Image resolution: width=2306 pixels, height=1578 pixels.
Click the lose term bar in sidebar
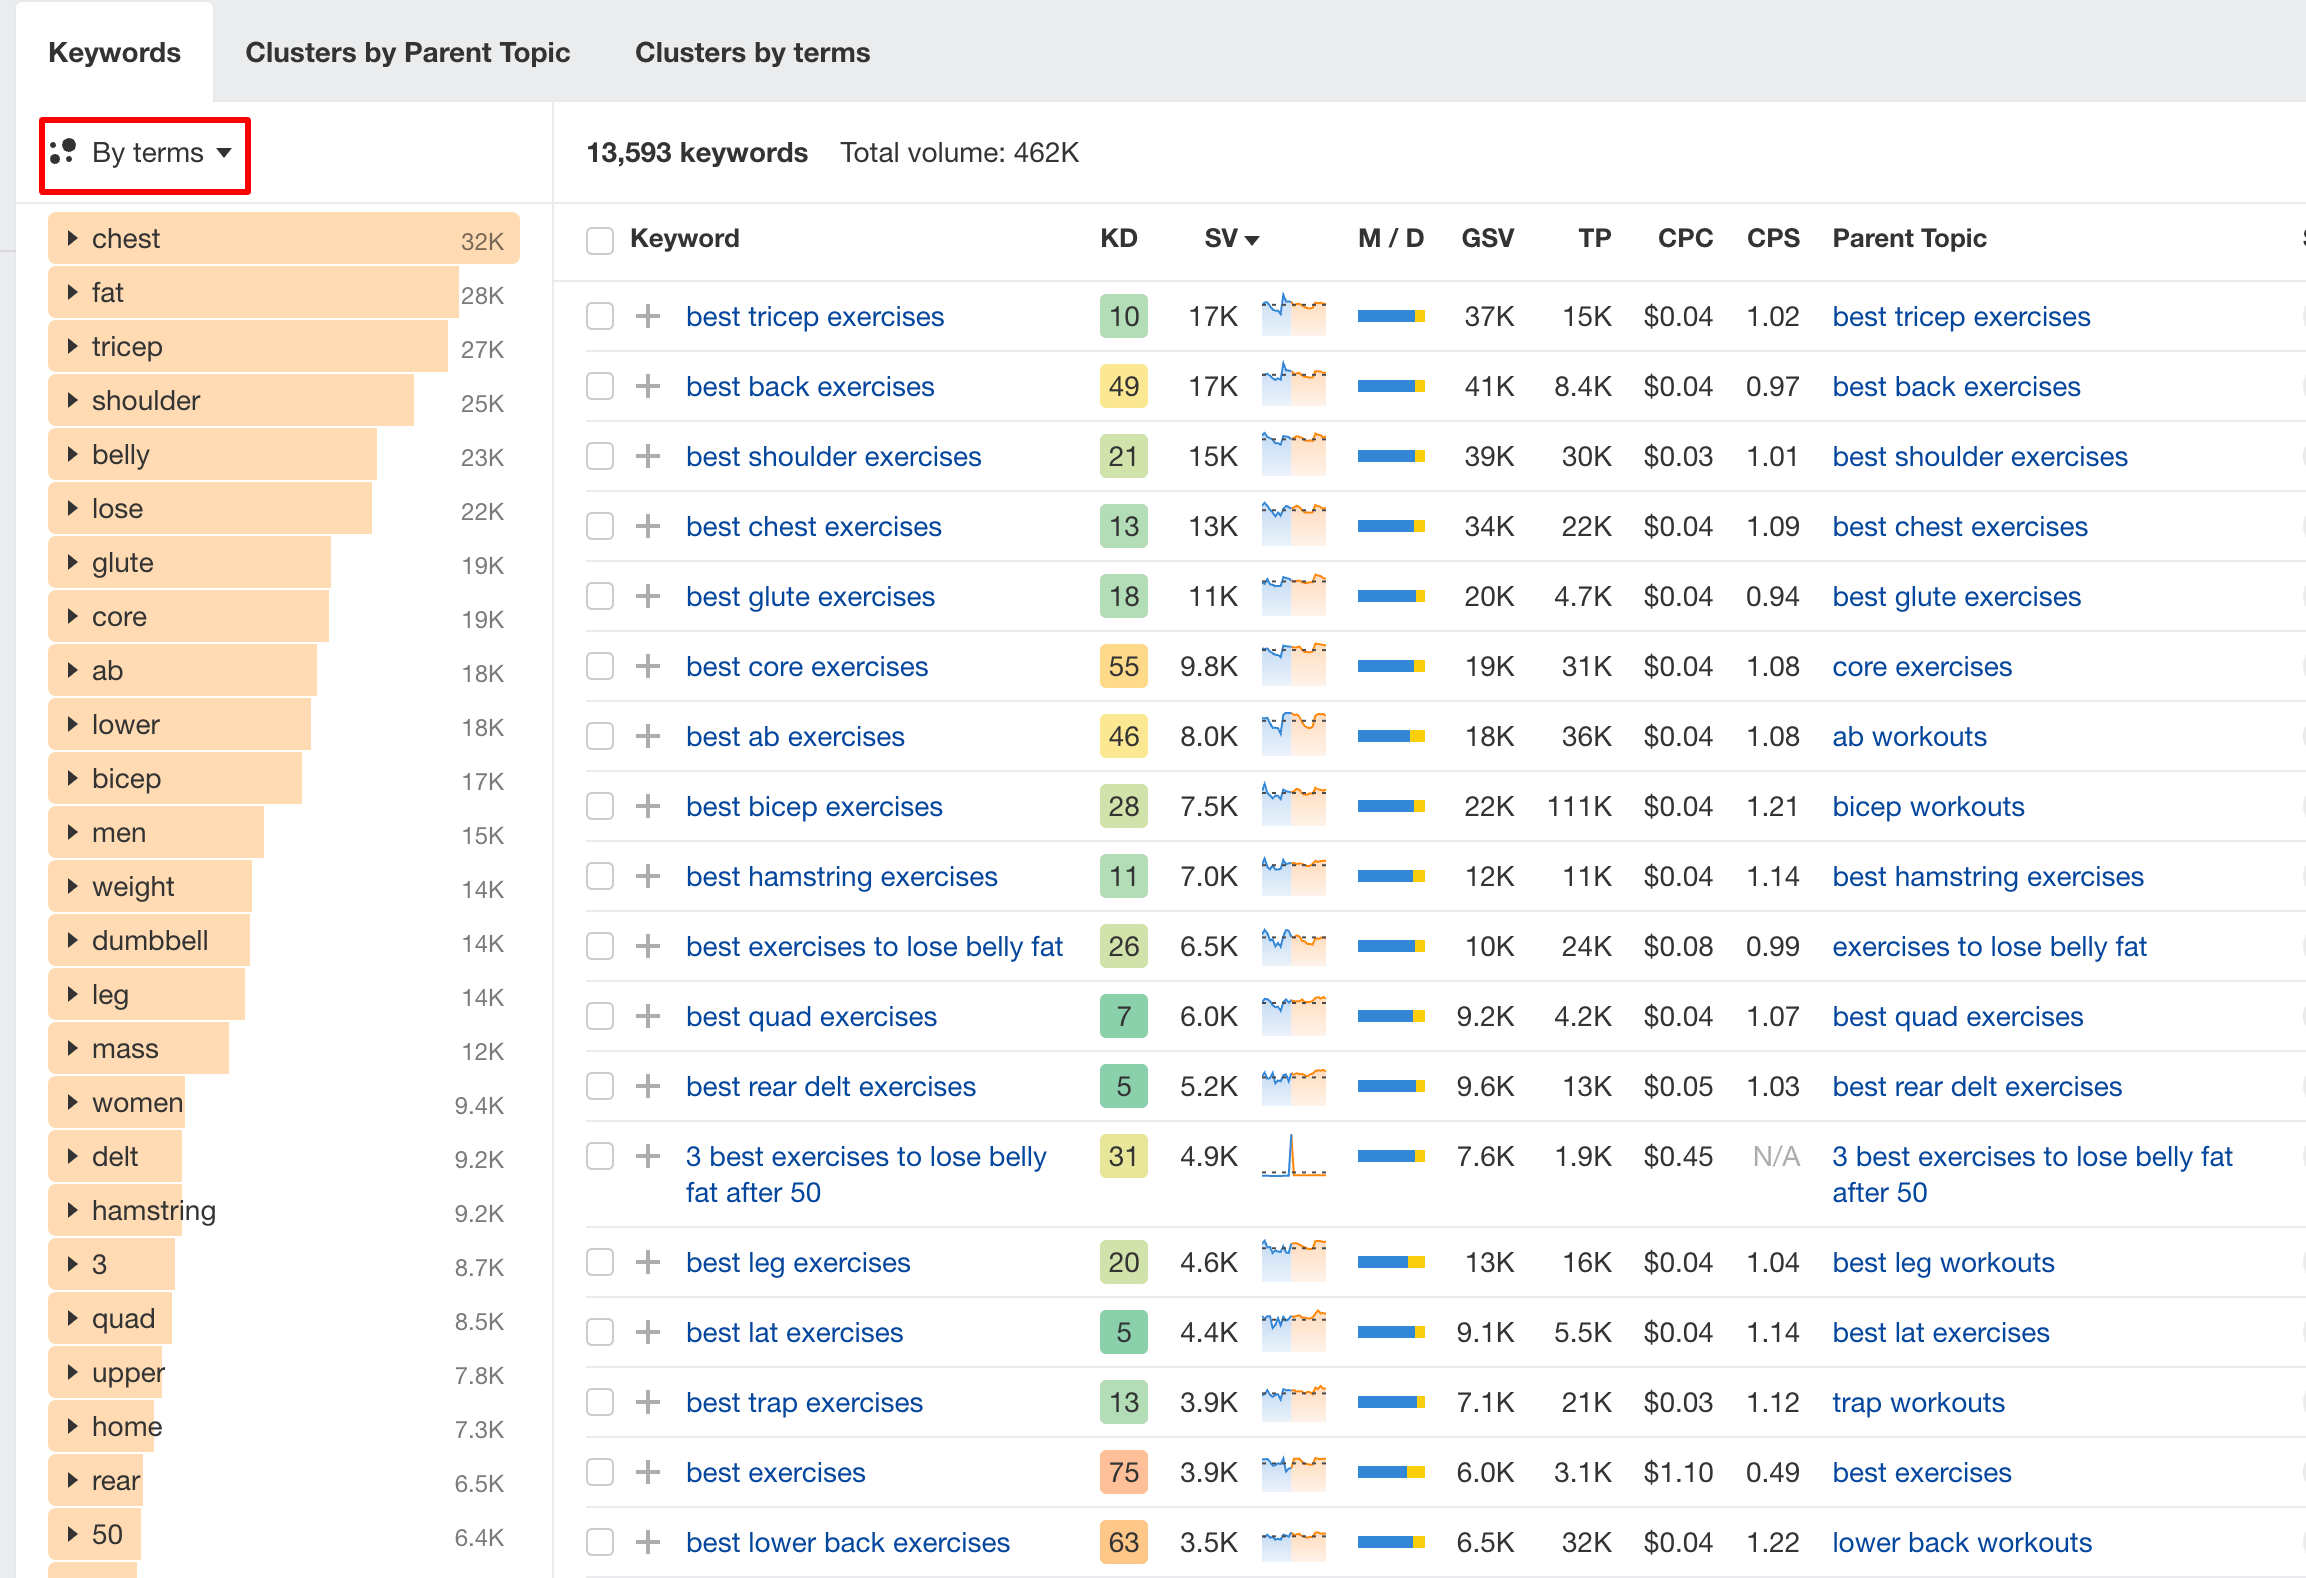click(210, 509)
